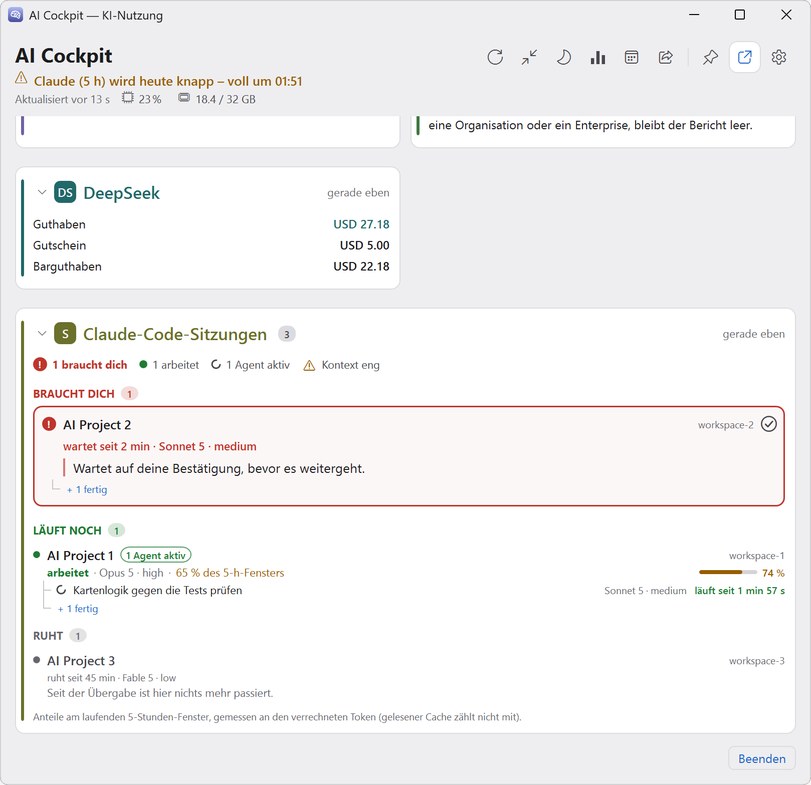The height and width of the screenshot is (785, 811).
Task: Collapse the Claude-Code-Sitzungen chevron
Action: pyautogui.click(x=42, y=334)
